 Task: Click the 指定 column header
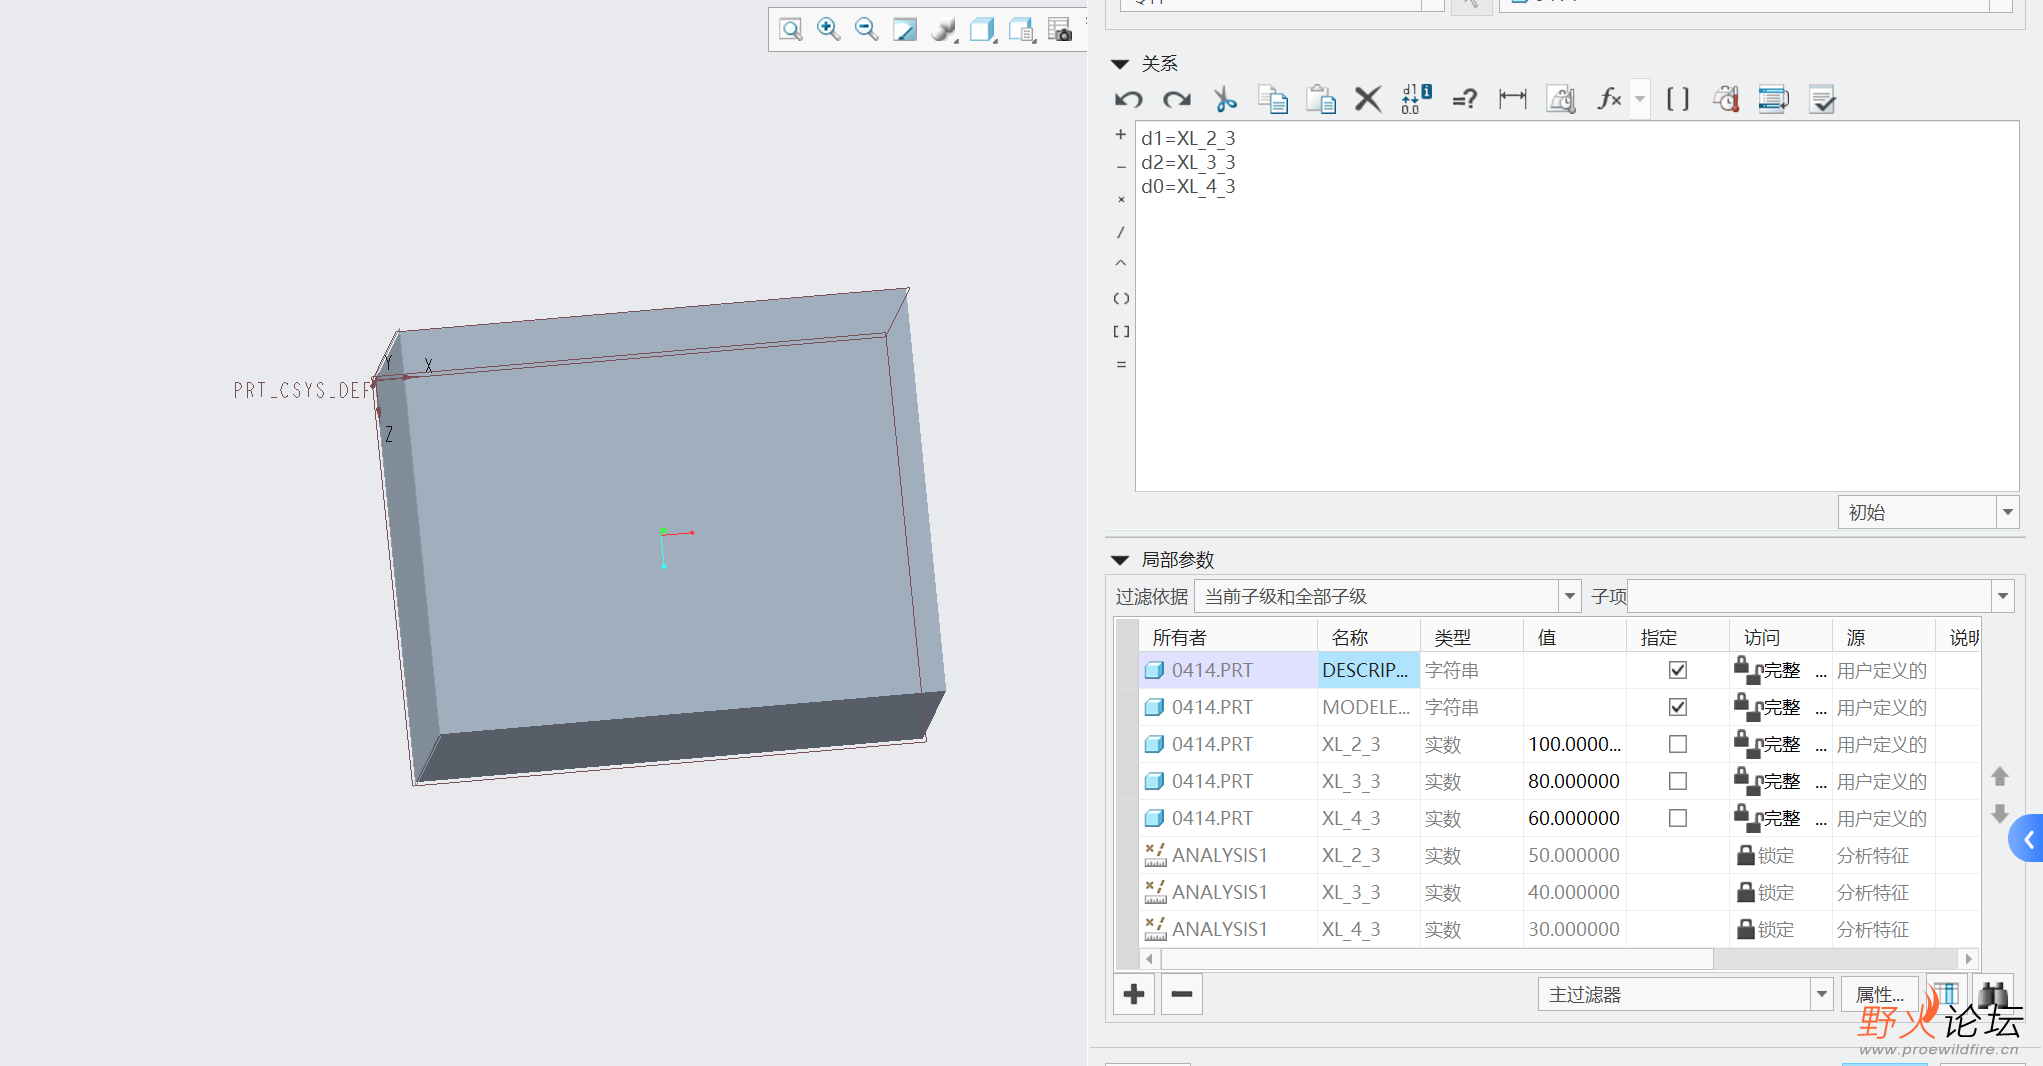[x=1678, y=637]
